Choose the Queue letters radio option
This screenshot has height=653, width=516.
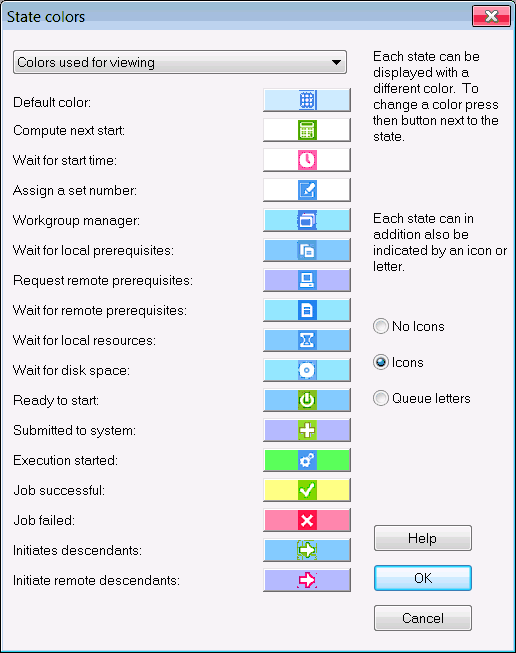(421, 398)
